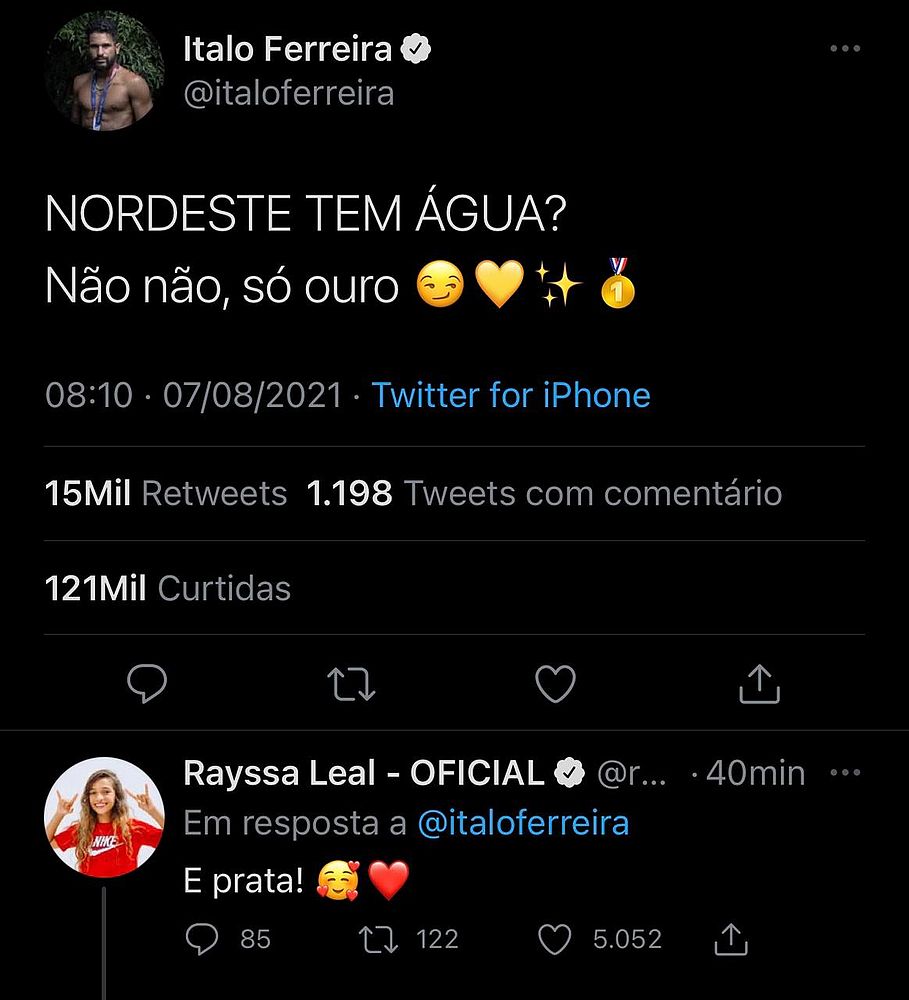909x1000 pixels.
Task: Retweet Italo Ferreira's main tweet
Action: tap(351, 684)
